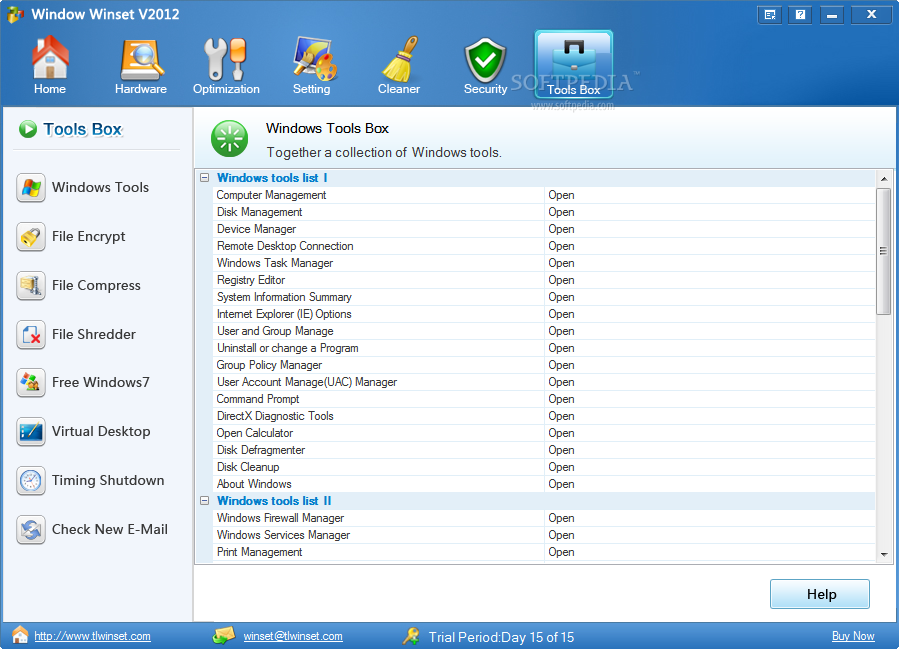Select the File Compress sidebar label
Viewport: 899px width, 649px height.
[x=96, y=286]
